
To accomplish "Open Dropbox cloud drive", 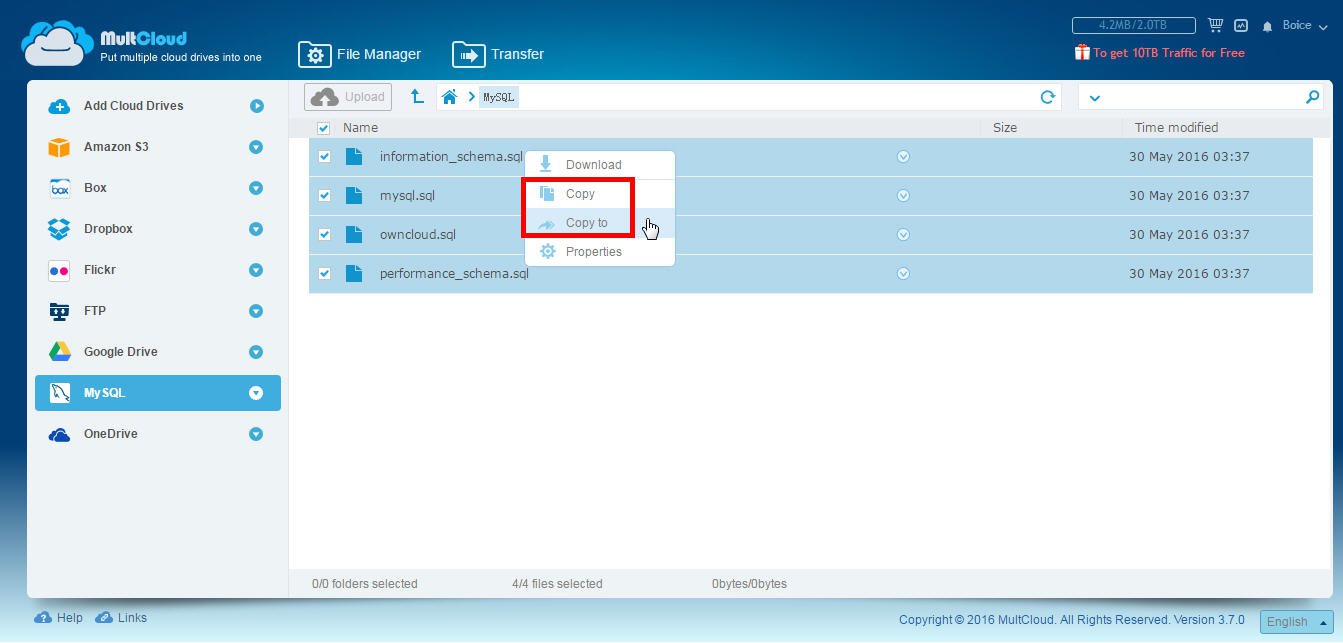I will [x=108, y=229].
